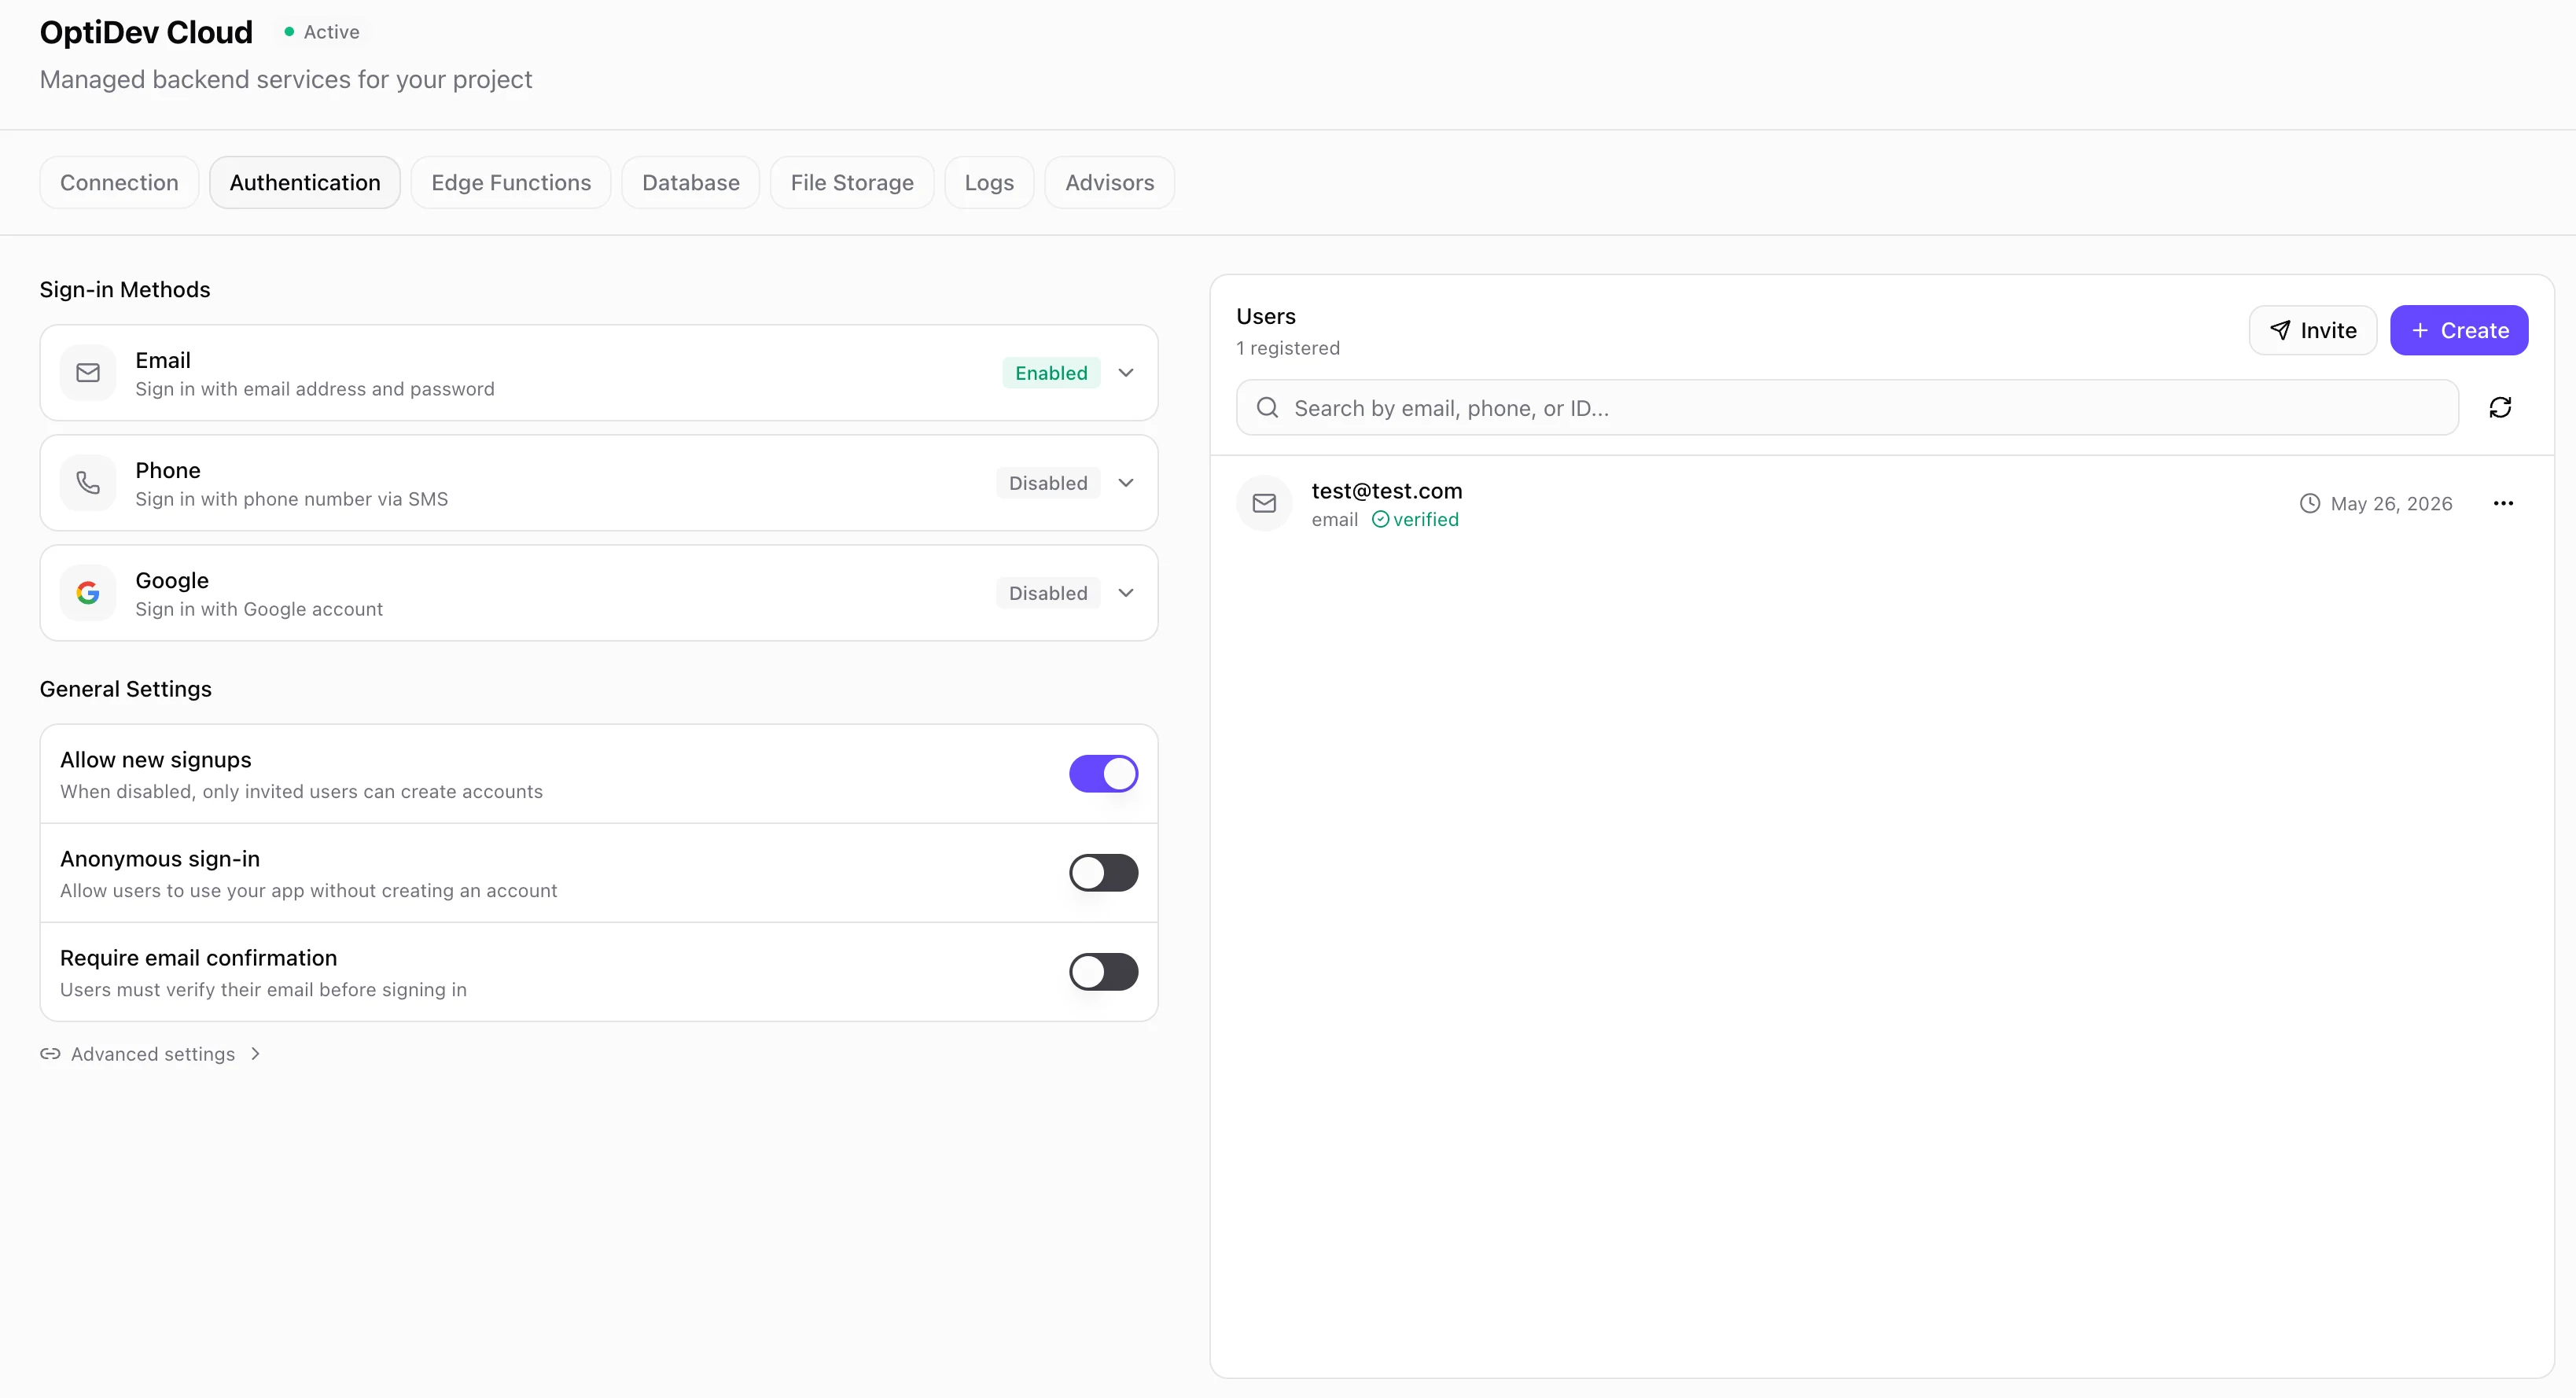2576x1398 pixels.
Task: Open the File Storage tab
Action: tap(852, 182)
